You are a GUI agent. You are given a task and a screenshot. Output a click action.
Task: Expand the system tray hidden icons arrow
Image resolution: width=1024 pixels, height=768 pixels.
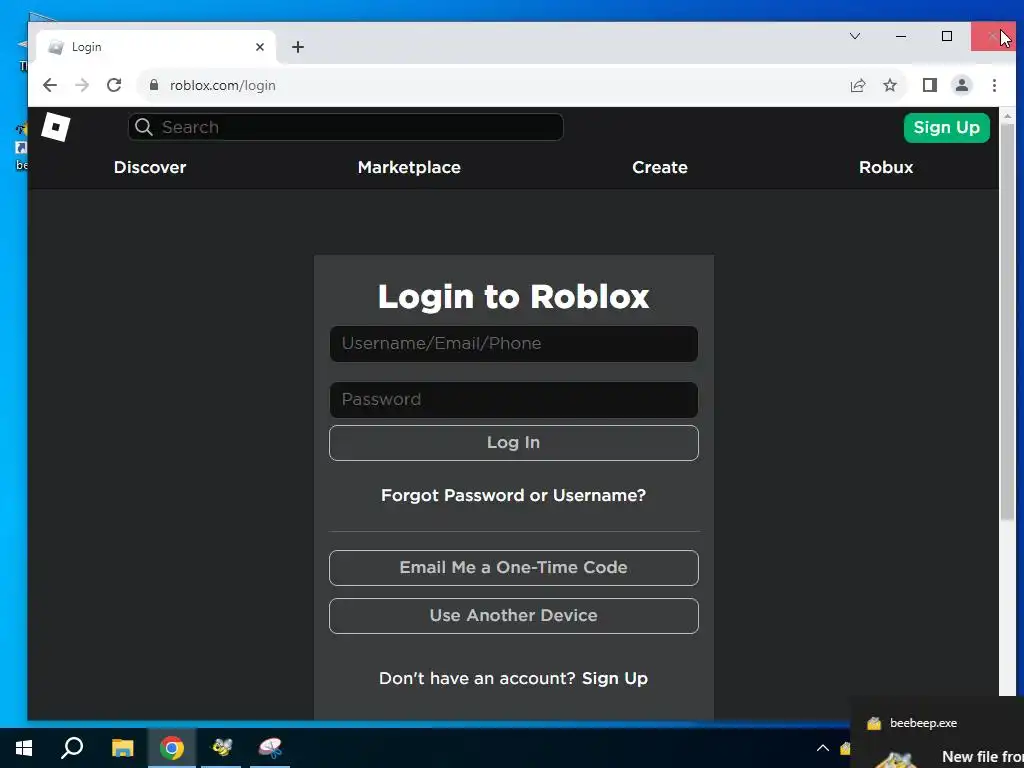tap(823, 748)
